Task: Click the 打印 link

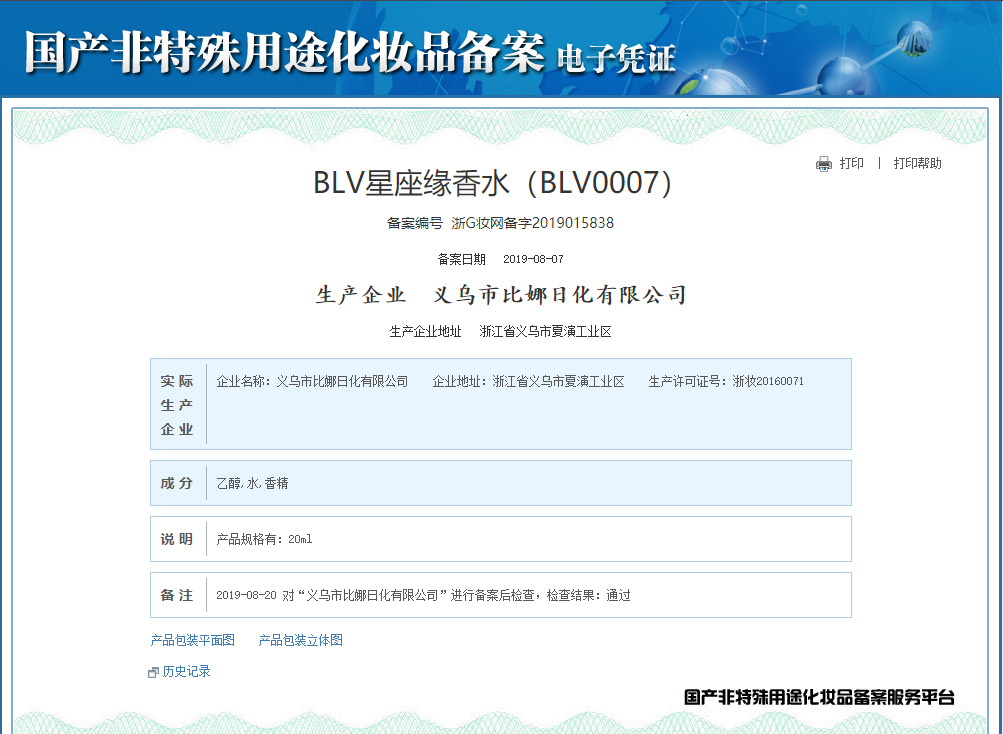Action: pos(851,163)
